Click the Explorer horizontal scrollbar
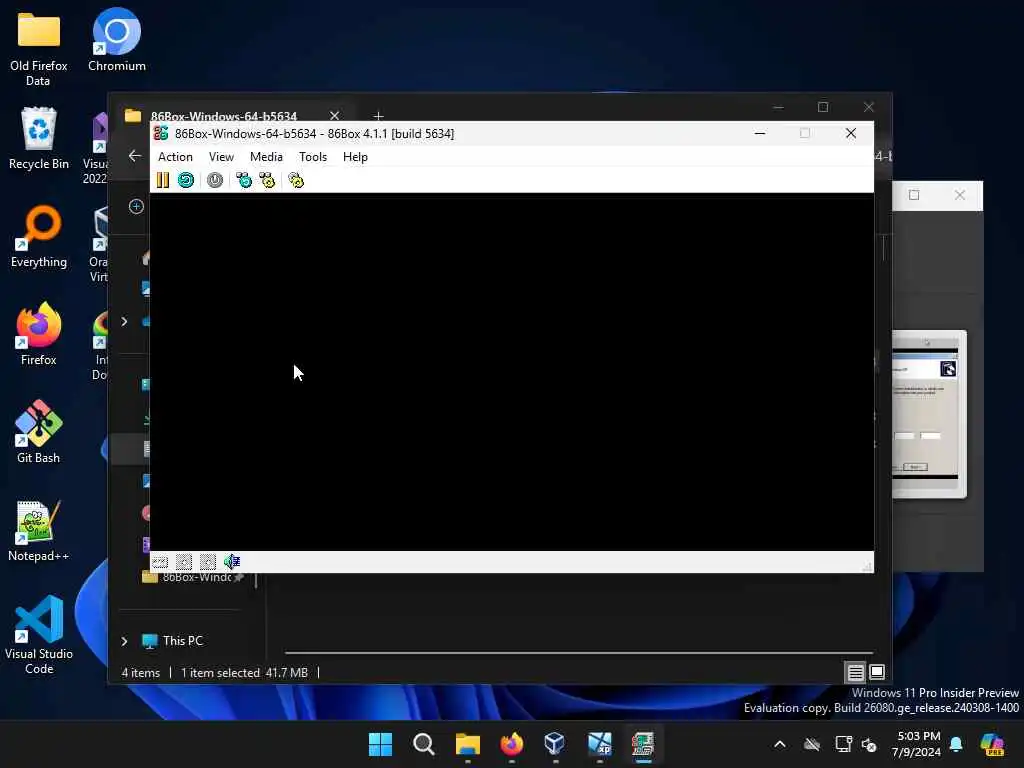This screenshot has width=1024, height=768. pos(579,652)
